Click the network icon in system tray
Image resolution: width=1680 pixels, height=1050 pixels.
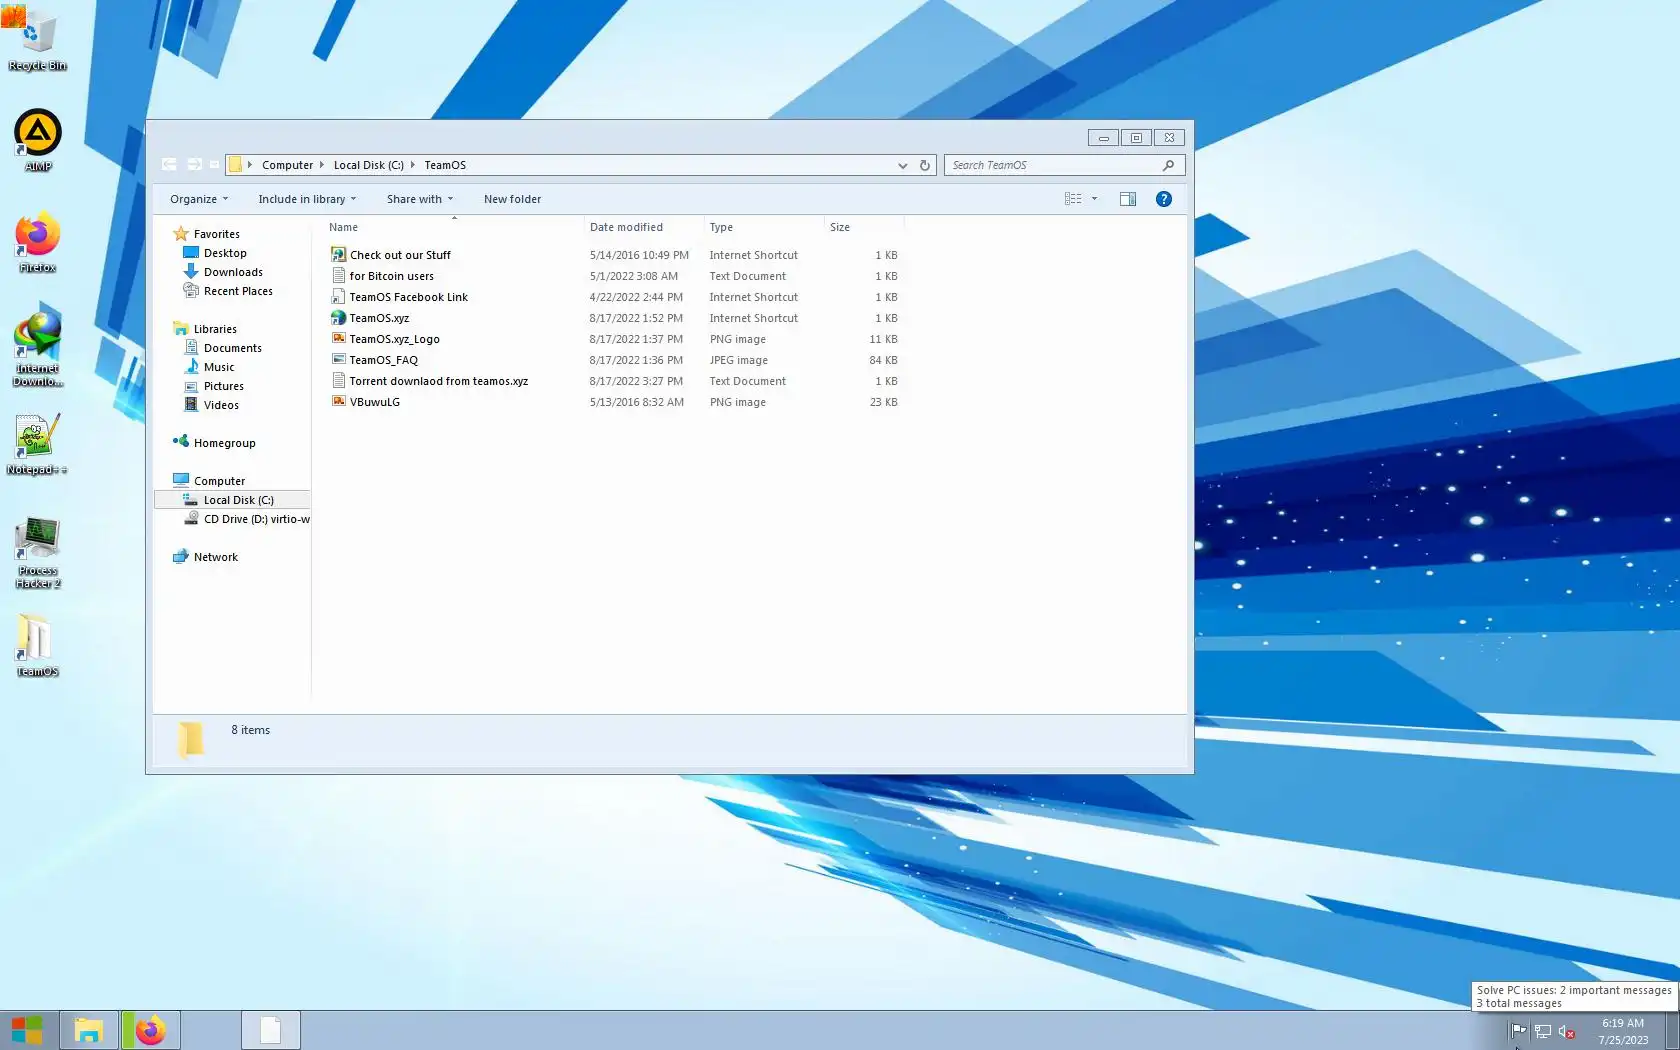1543,1031
